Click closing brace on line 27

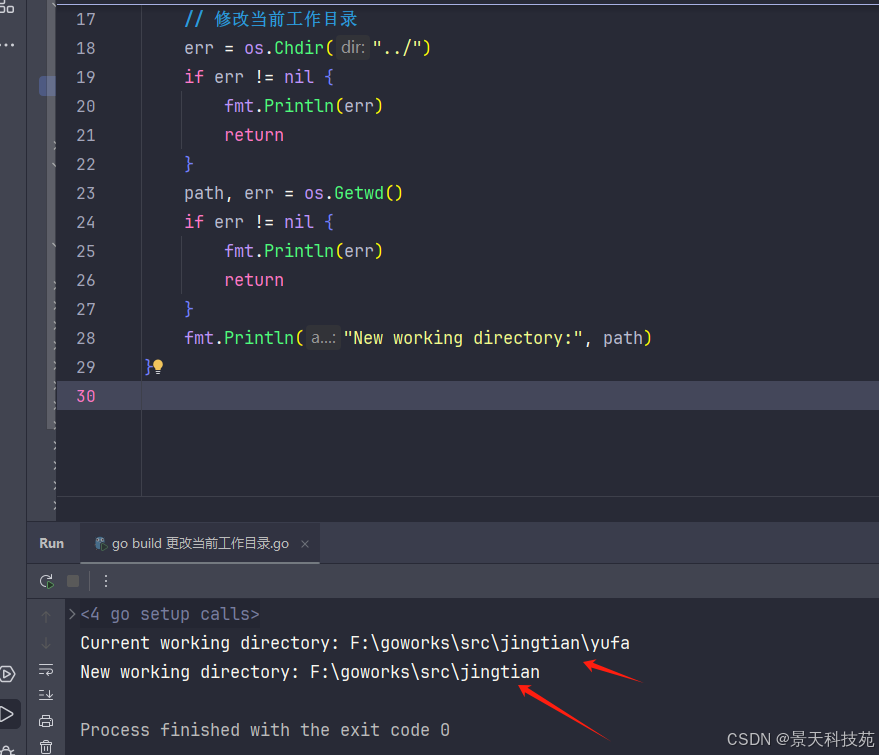coord(189,309)
